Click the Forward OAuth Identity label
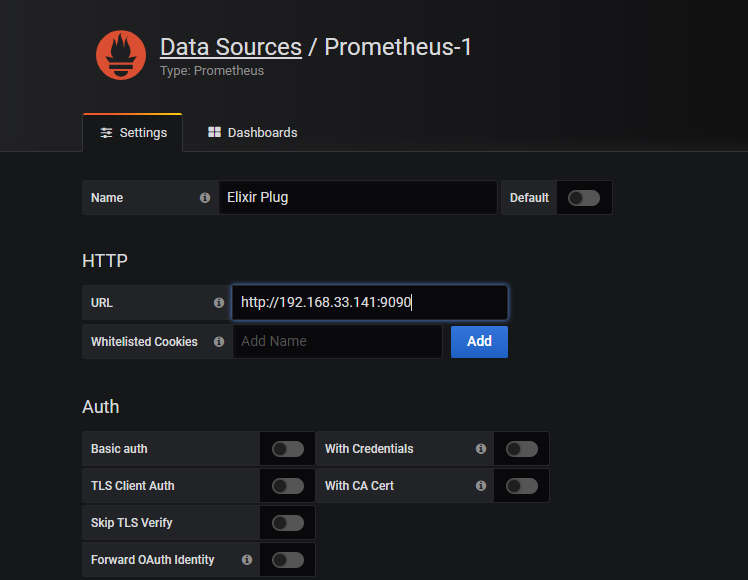748x580 pixels. point(153,559)
